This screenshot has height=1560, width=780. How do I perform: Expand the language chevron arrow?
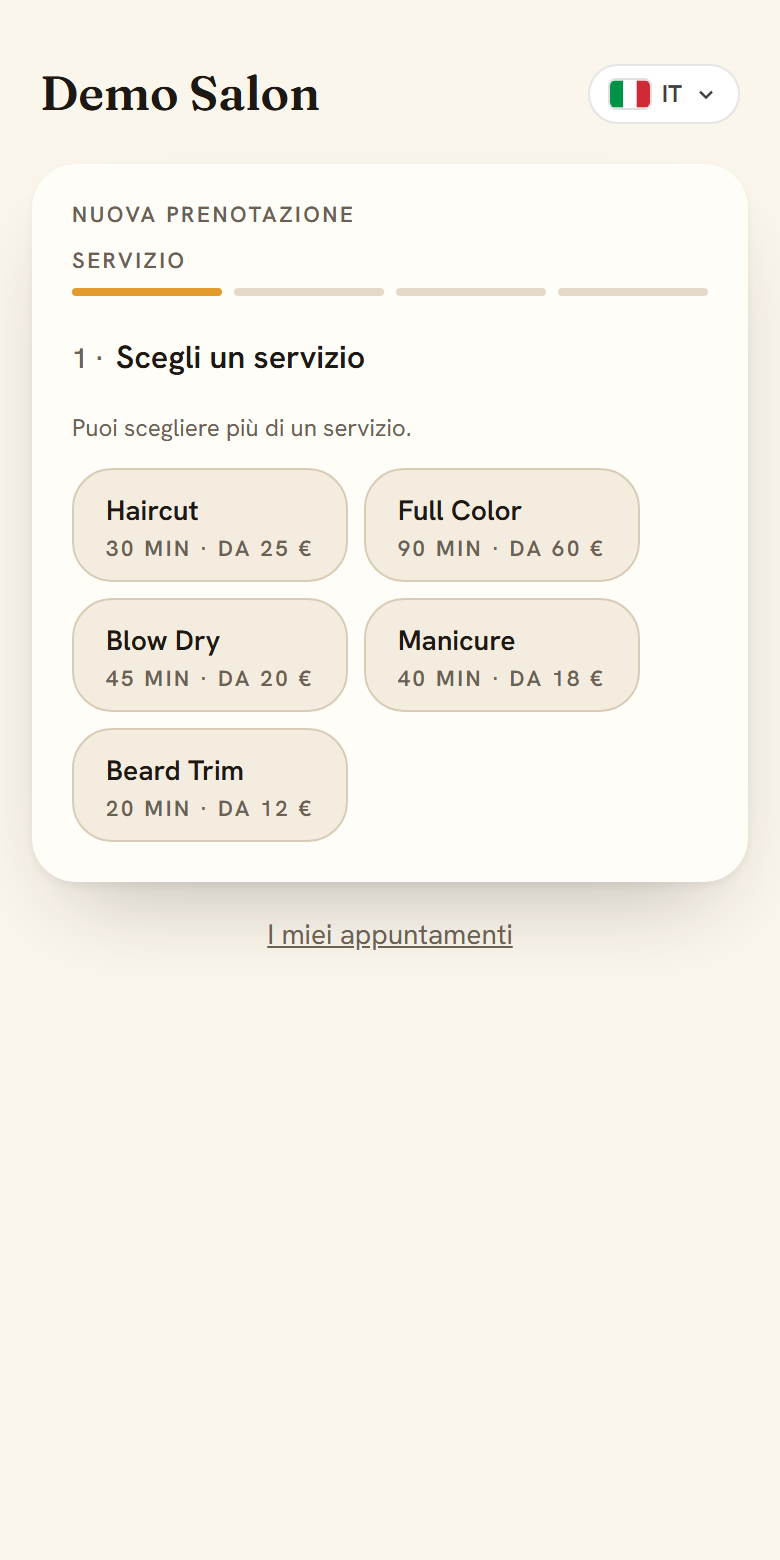(x=706, y=95)
